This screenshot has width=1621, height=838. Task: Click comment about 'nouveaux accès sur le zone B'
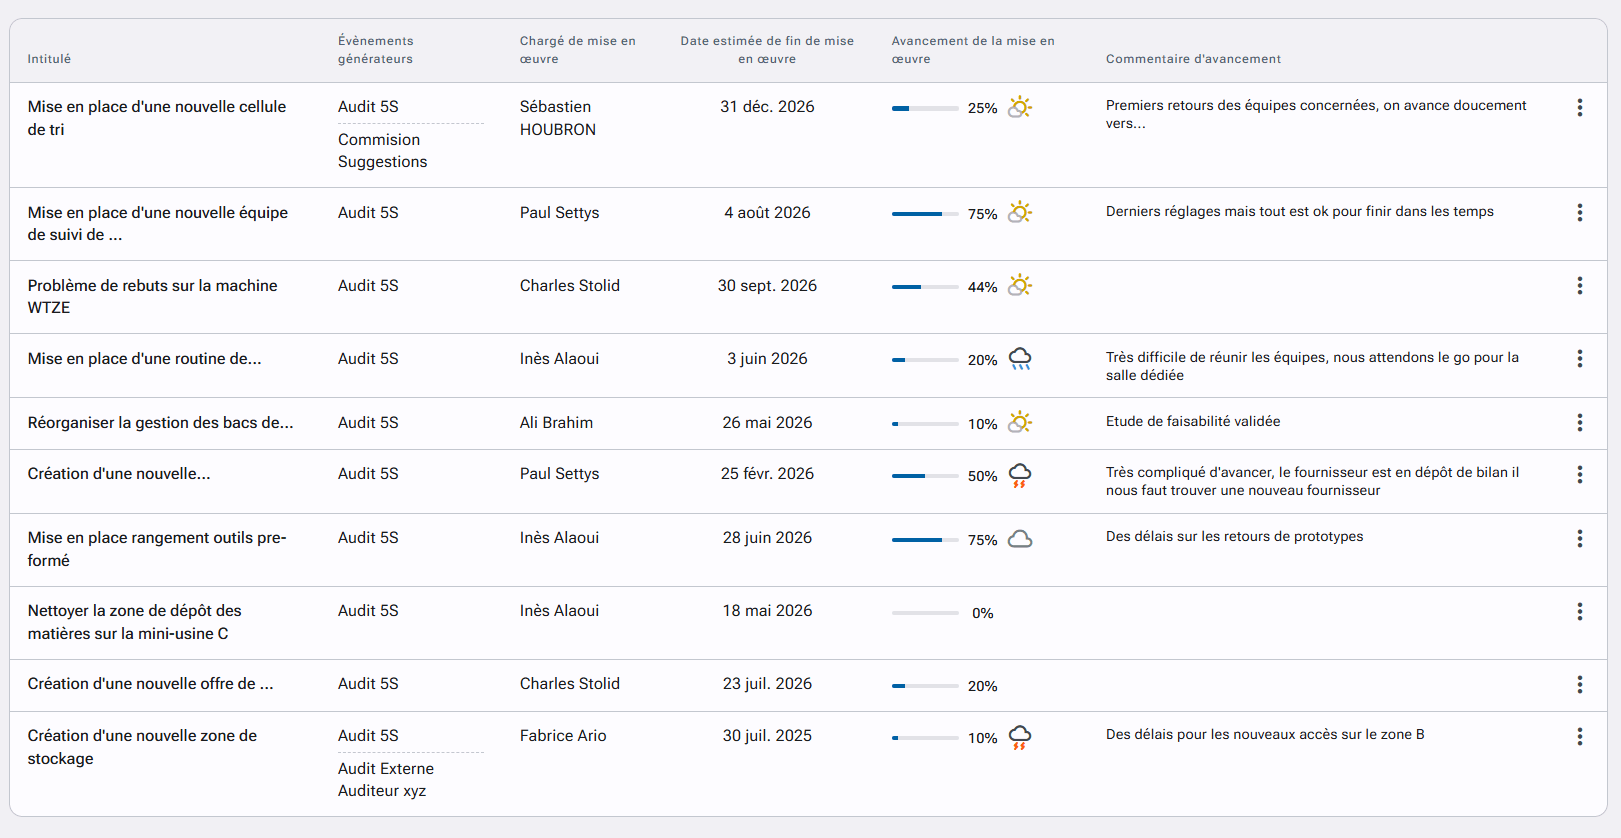click(1265, 735)
